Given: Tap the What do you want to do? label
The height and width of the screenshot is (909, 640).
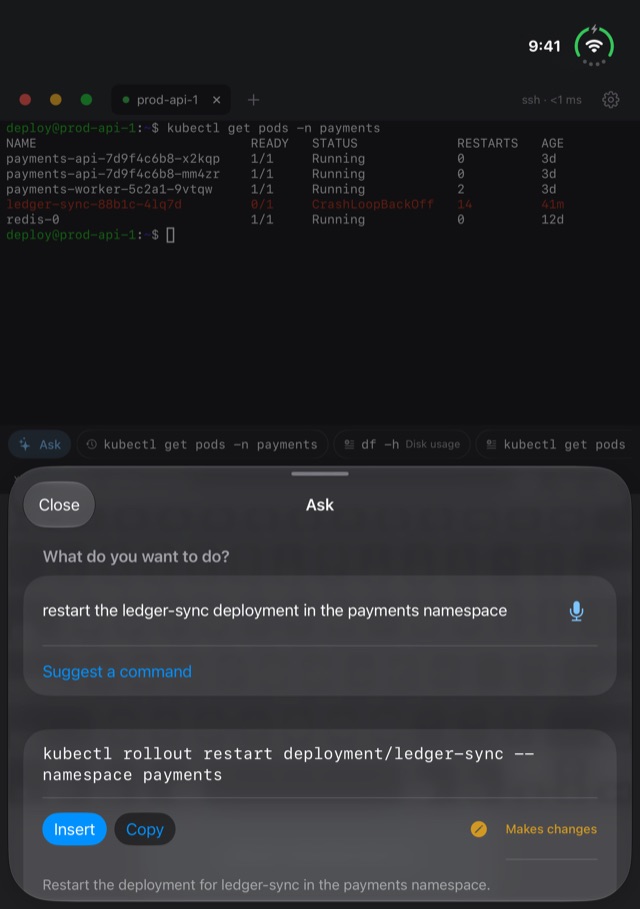Looking at the screenshot, I should tap(136, 557).
